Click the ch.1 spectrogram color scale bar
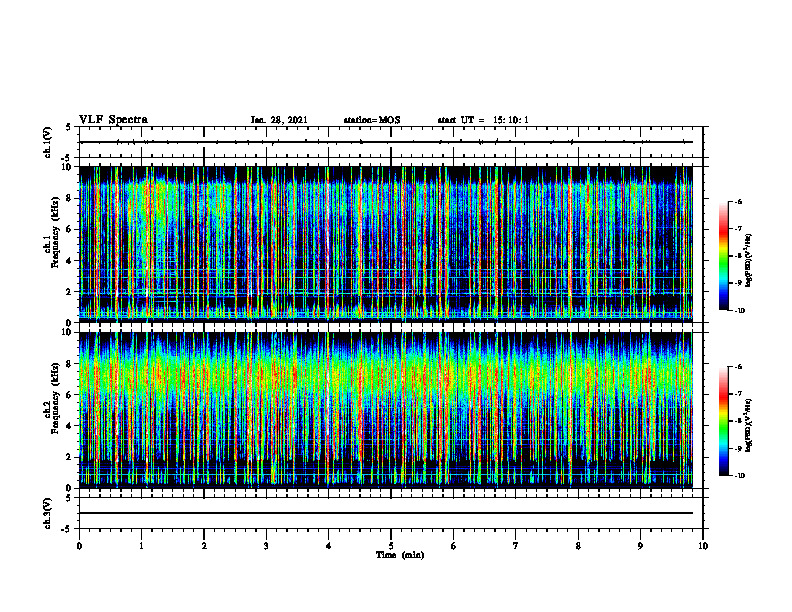 [723, 256]
